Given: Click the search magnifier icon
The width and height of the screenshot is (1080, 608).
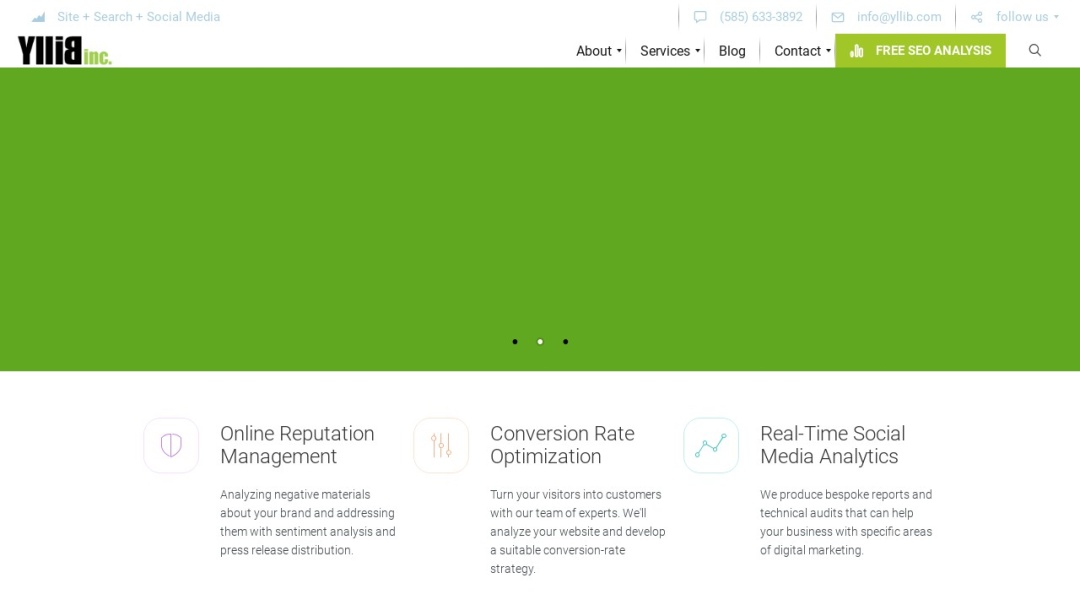Looking at the screenshot, I should pos(1035,50).
